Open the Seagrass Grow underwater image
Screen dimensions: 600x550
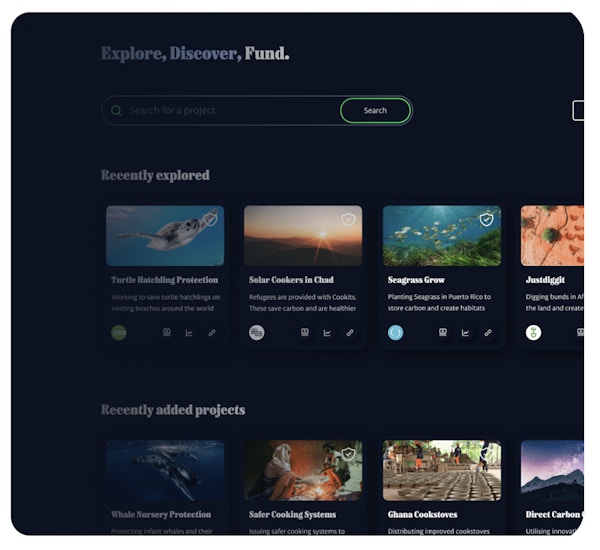click(x=442, y=235)
